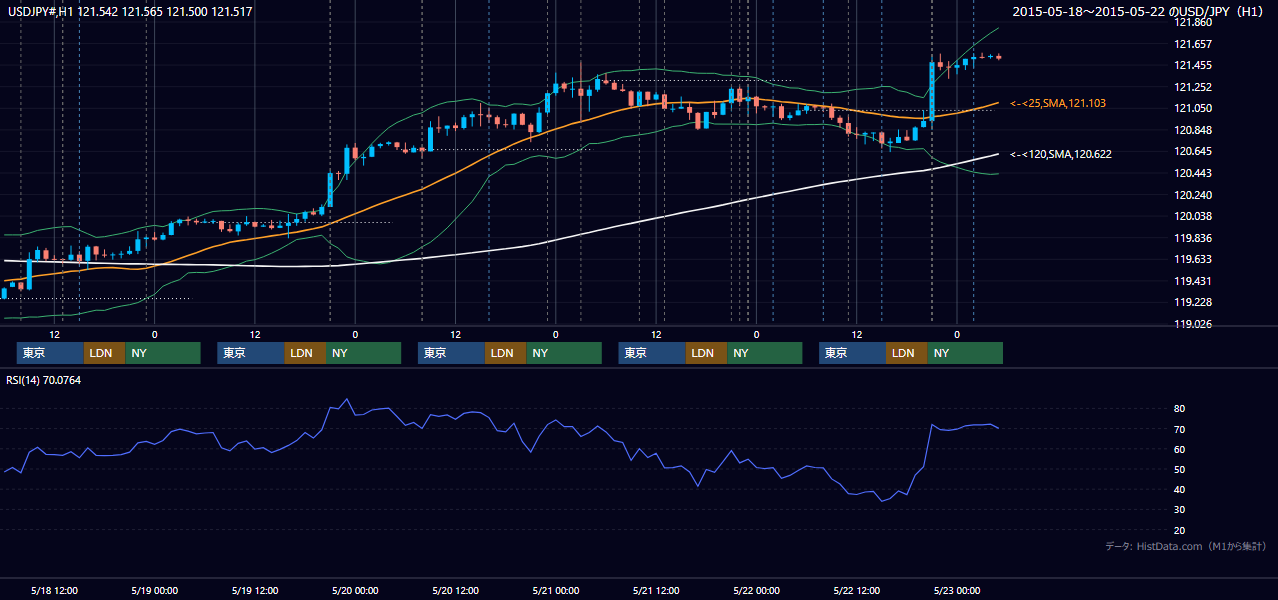Click price axis value 120.240
1278x600 pixels.
1195,195
